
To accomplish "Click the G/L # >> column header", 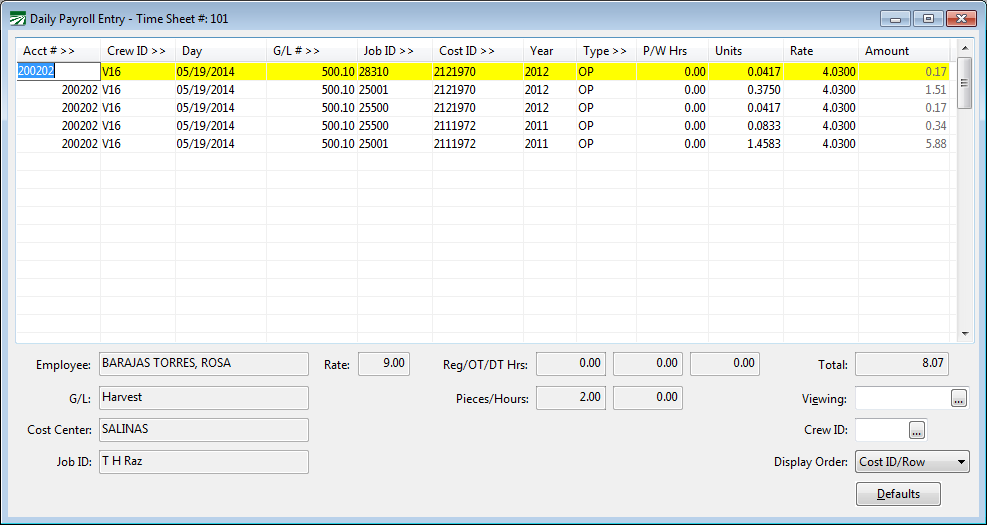I will 310,51.
